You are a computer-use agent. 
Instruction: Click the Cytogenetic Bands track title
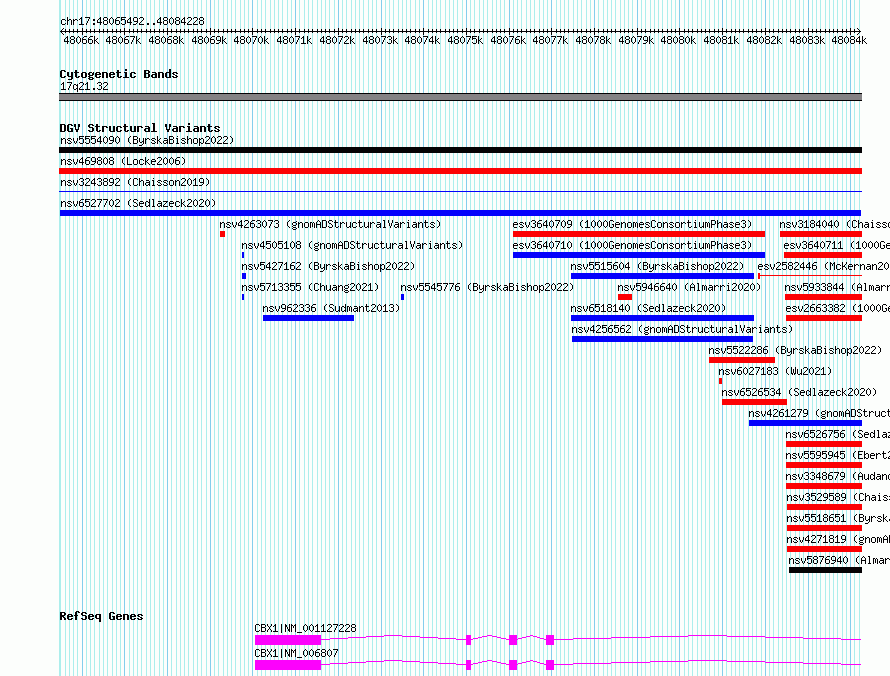click(x=119, y=74)
